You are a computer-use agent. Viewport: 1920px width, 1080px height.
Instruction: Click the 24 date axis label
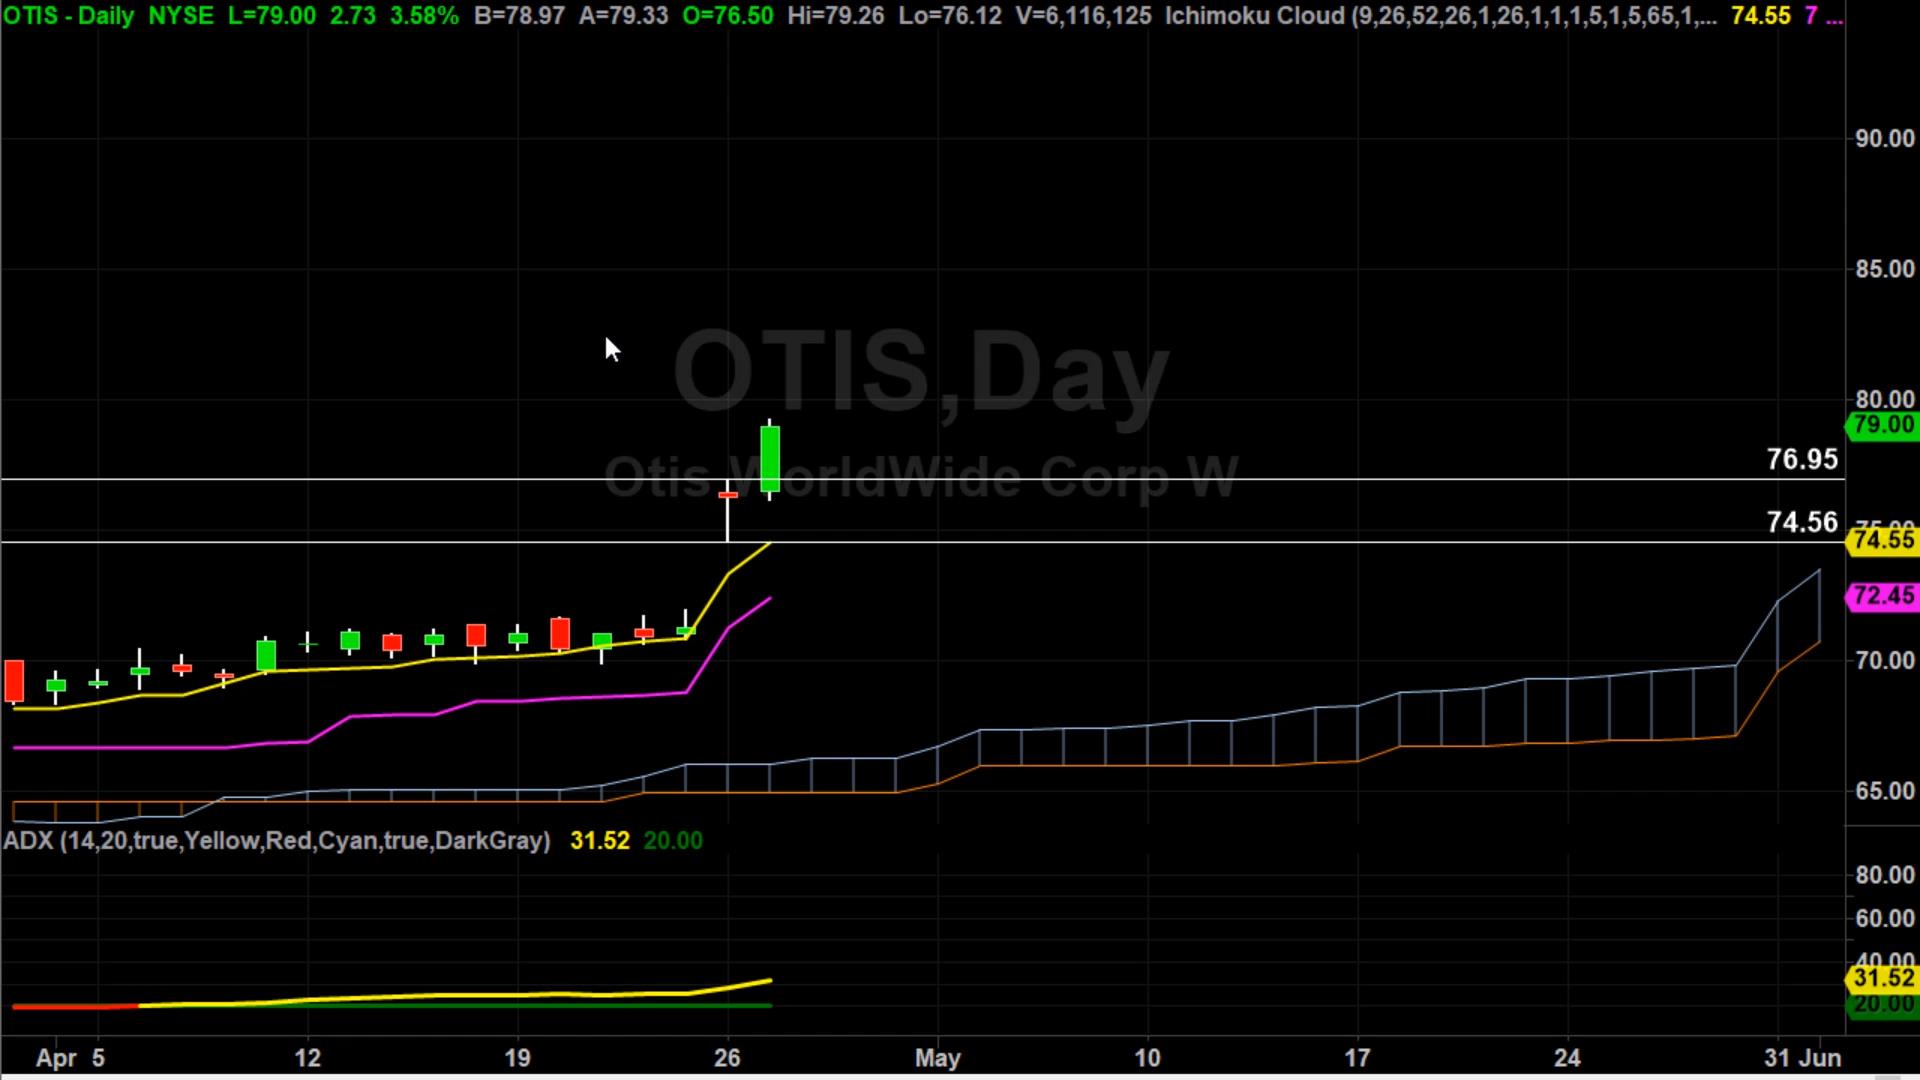pyautogui.click(x=1567, y=1058)
